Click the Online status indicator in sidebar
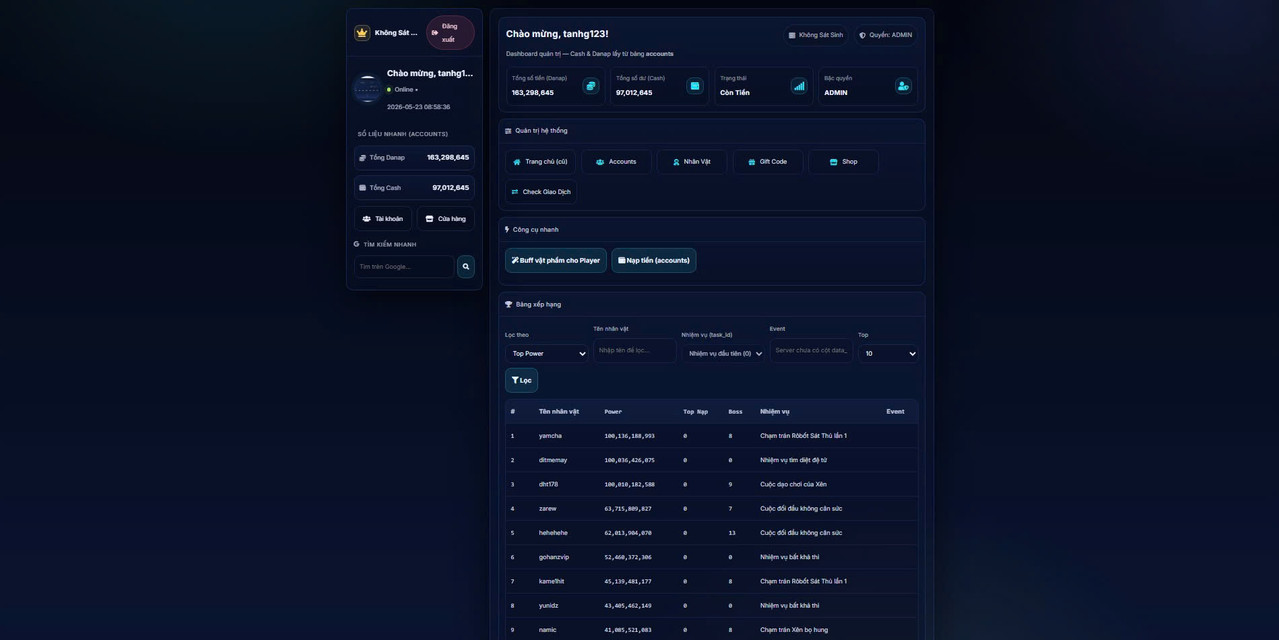The image size is (1279, 640). pyautogui.click(x=402, y=90)
